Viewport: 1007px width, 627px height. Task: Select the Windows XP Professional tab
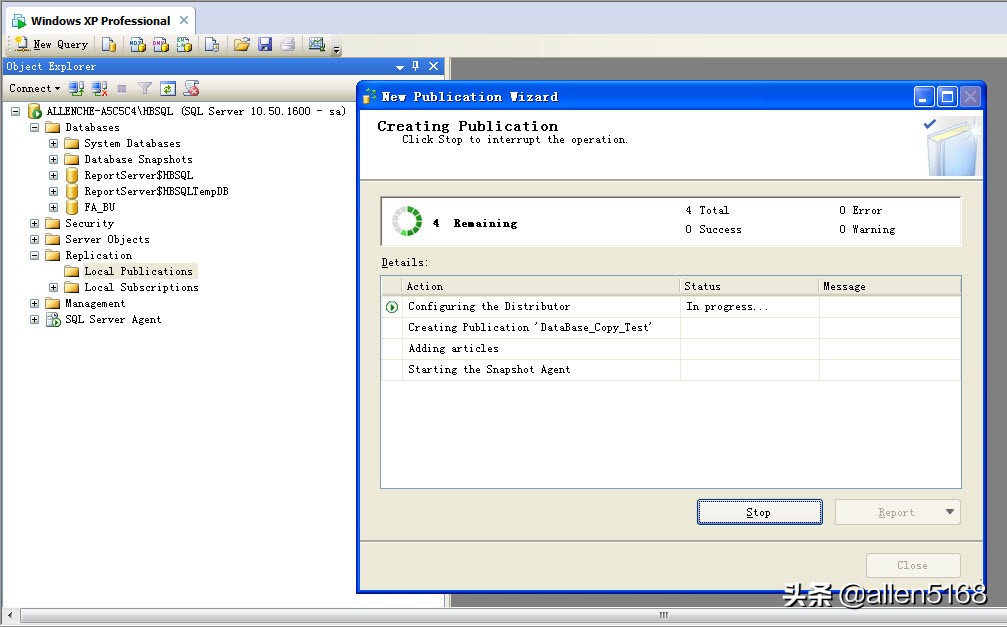[100, 21]
